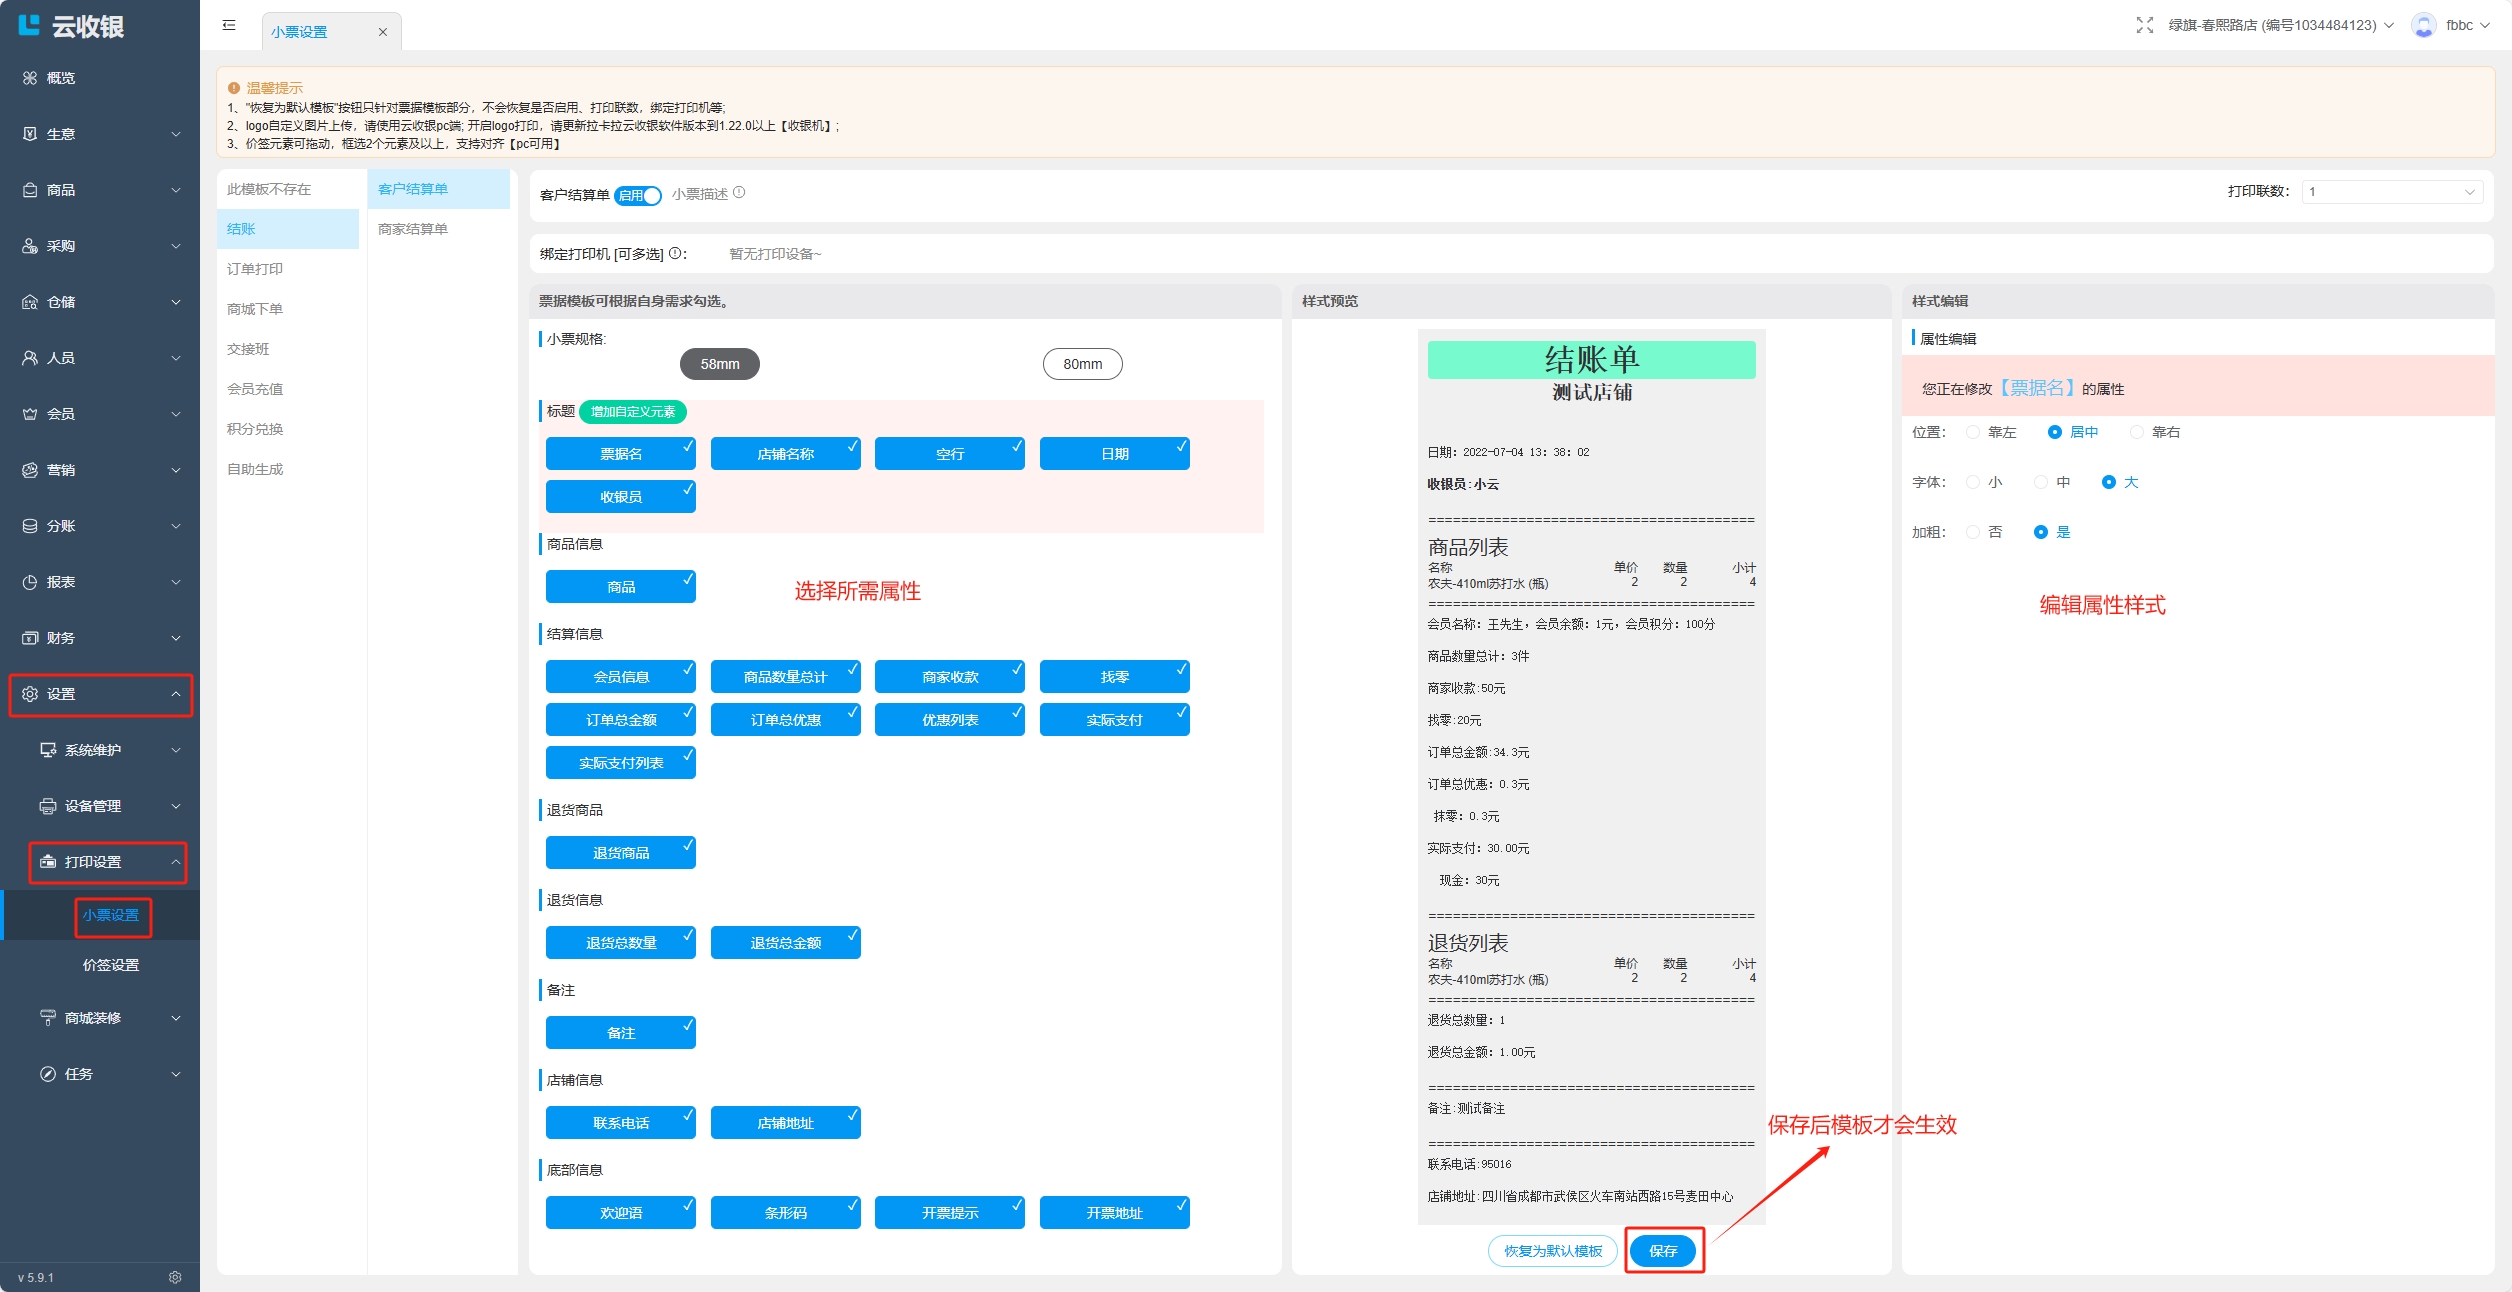The width and height of the screenshot is (2512, 1292).
Task: Click the 保存 save button
Action: [1663, 1251]
